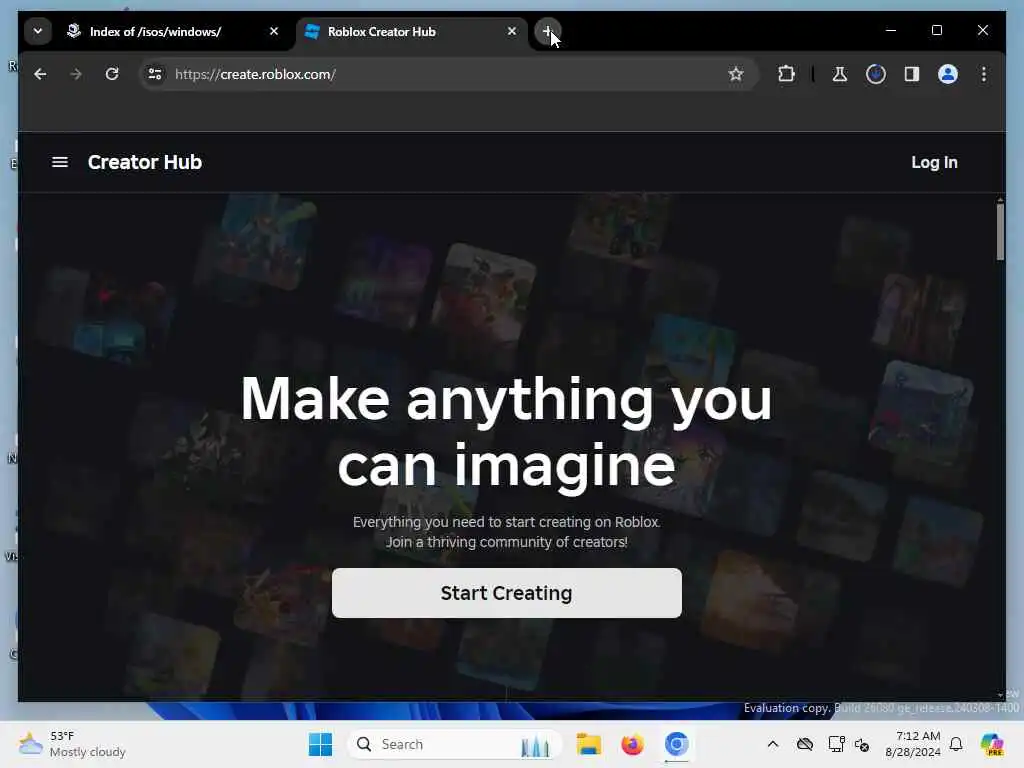
Task: Open the Creator Hub hamburger menu
Action: 59,162
